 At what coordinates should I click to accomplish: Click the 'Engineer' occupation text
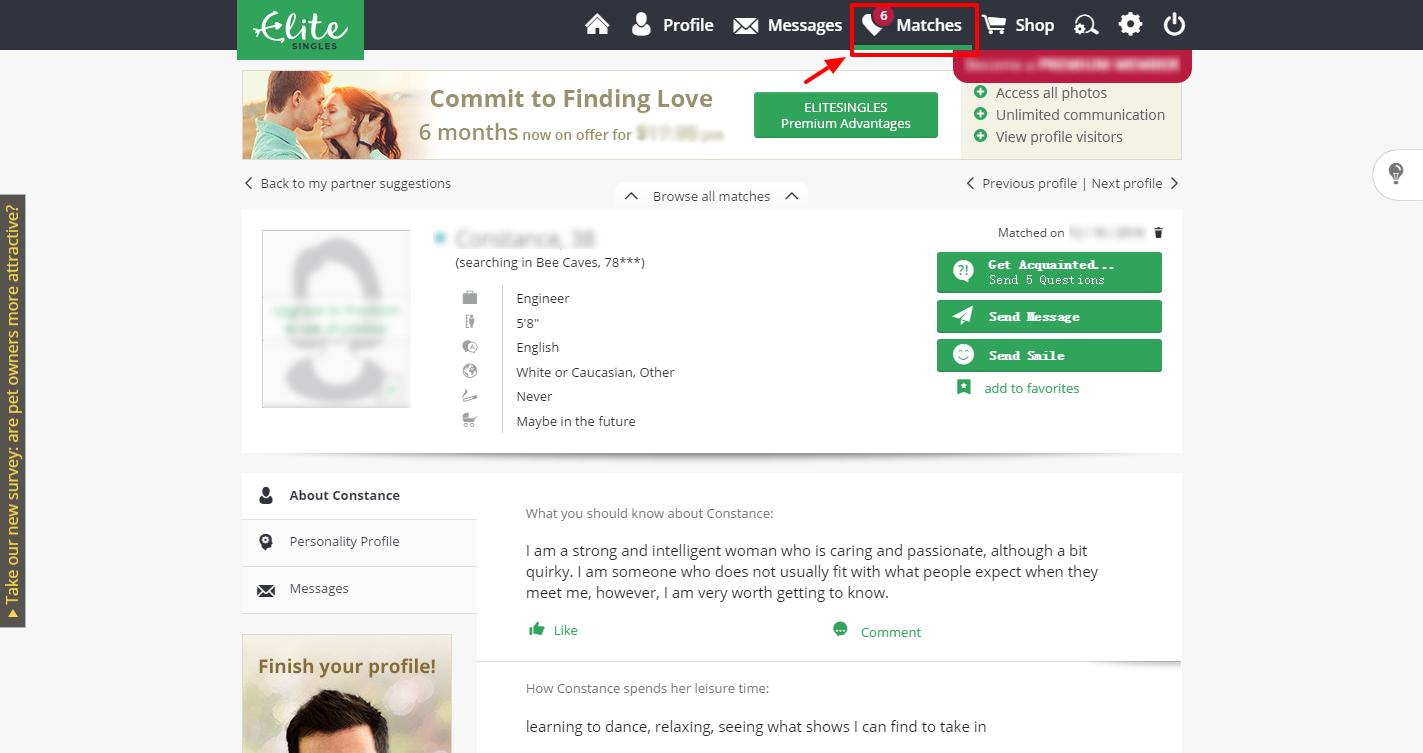(543, 298)
